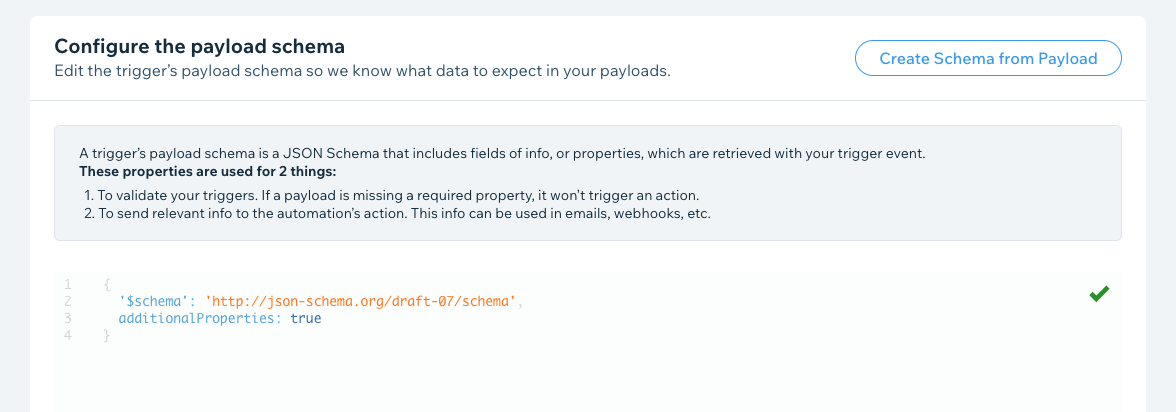This screenshot has height=412, width=1176.
Task: Click the true value after additionalProperties
Action: [x=305, y=318]
